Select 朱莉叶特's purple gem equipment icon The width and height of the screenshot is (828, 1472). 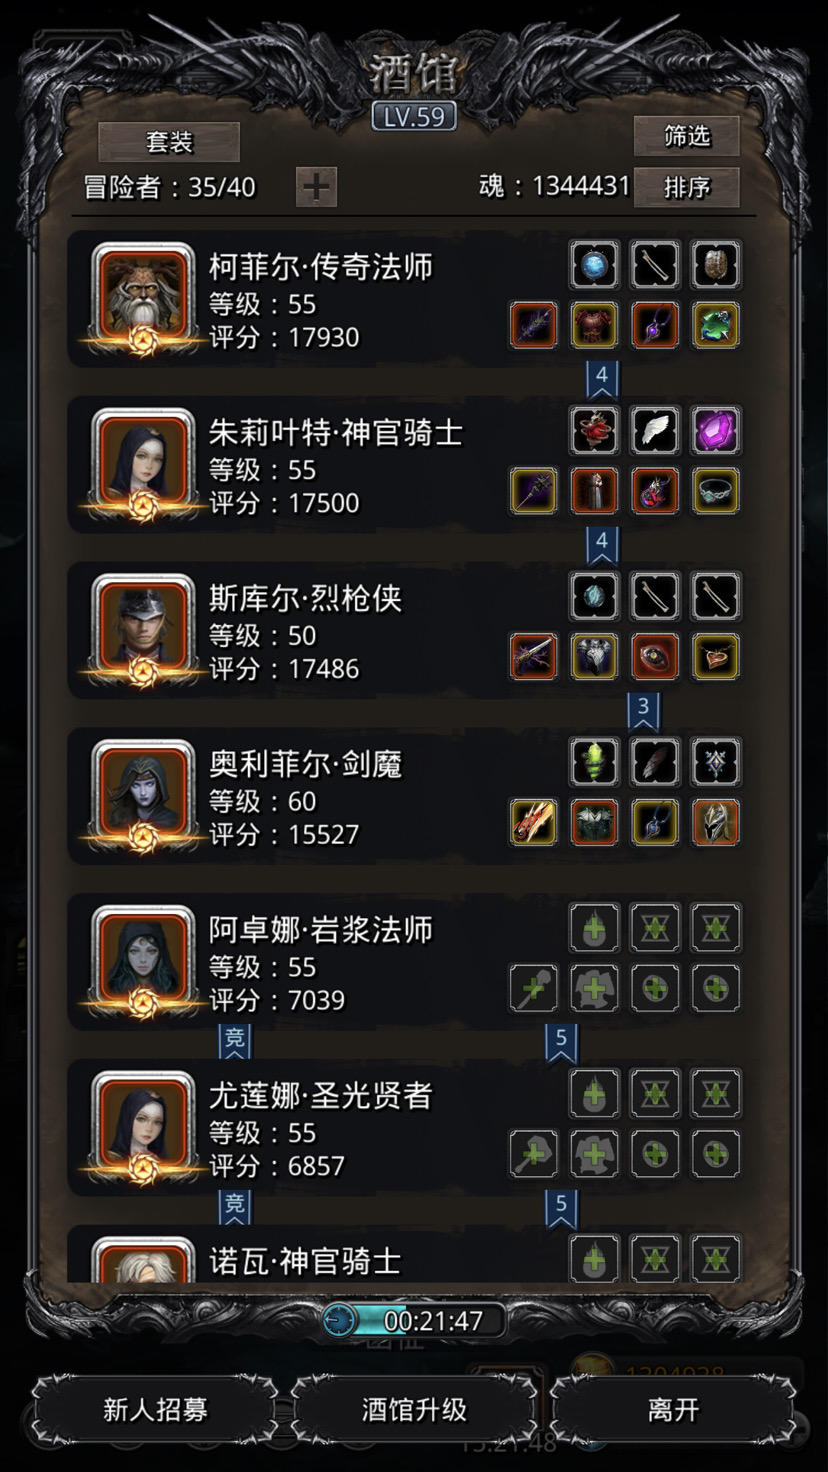coord(716,431)
